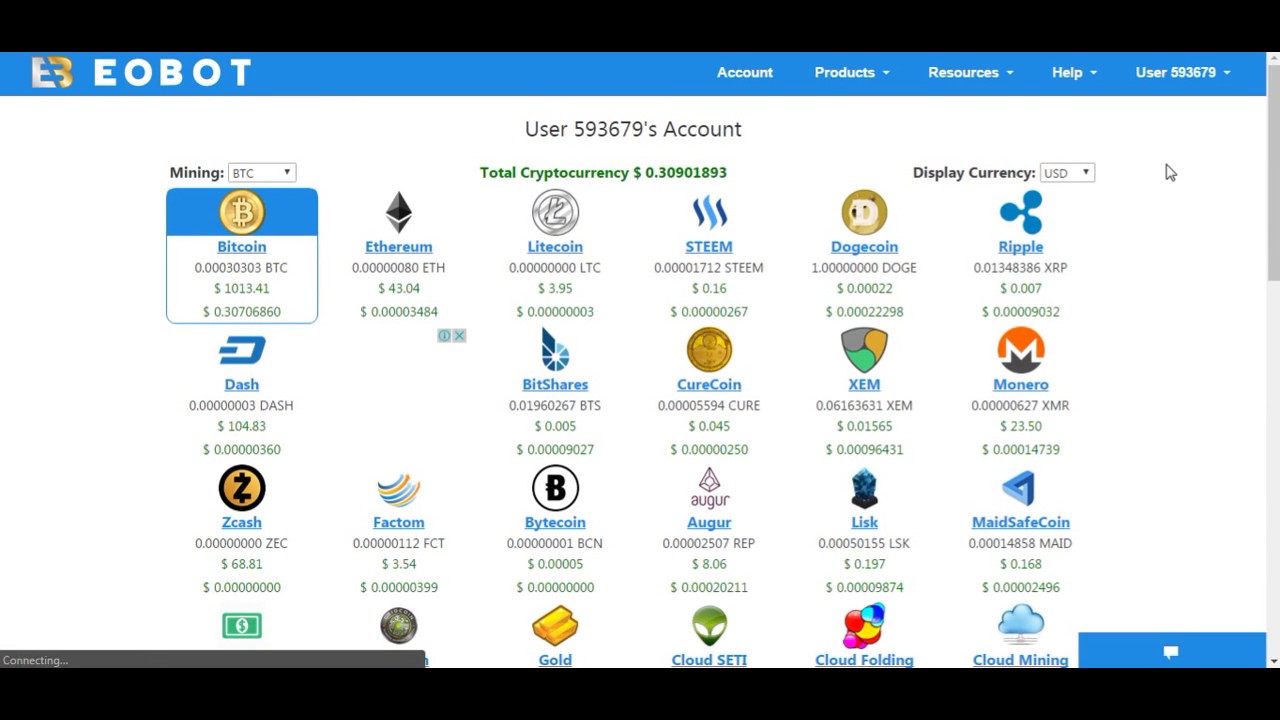Viewport: 1280px width, 720px height.
Task: Click the Dash logo icon
Action: tap(242, 350)
